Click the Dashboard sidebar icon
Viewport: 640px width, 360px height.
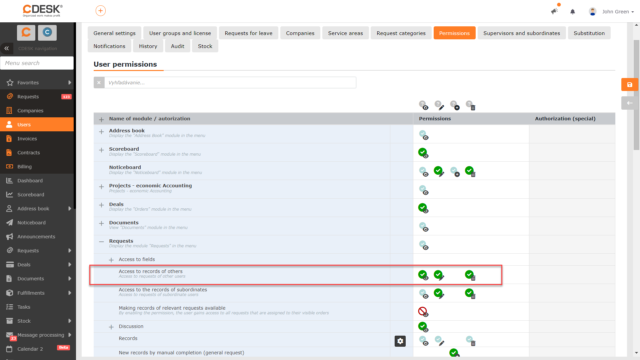click(x=9, y=181)
